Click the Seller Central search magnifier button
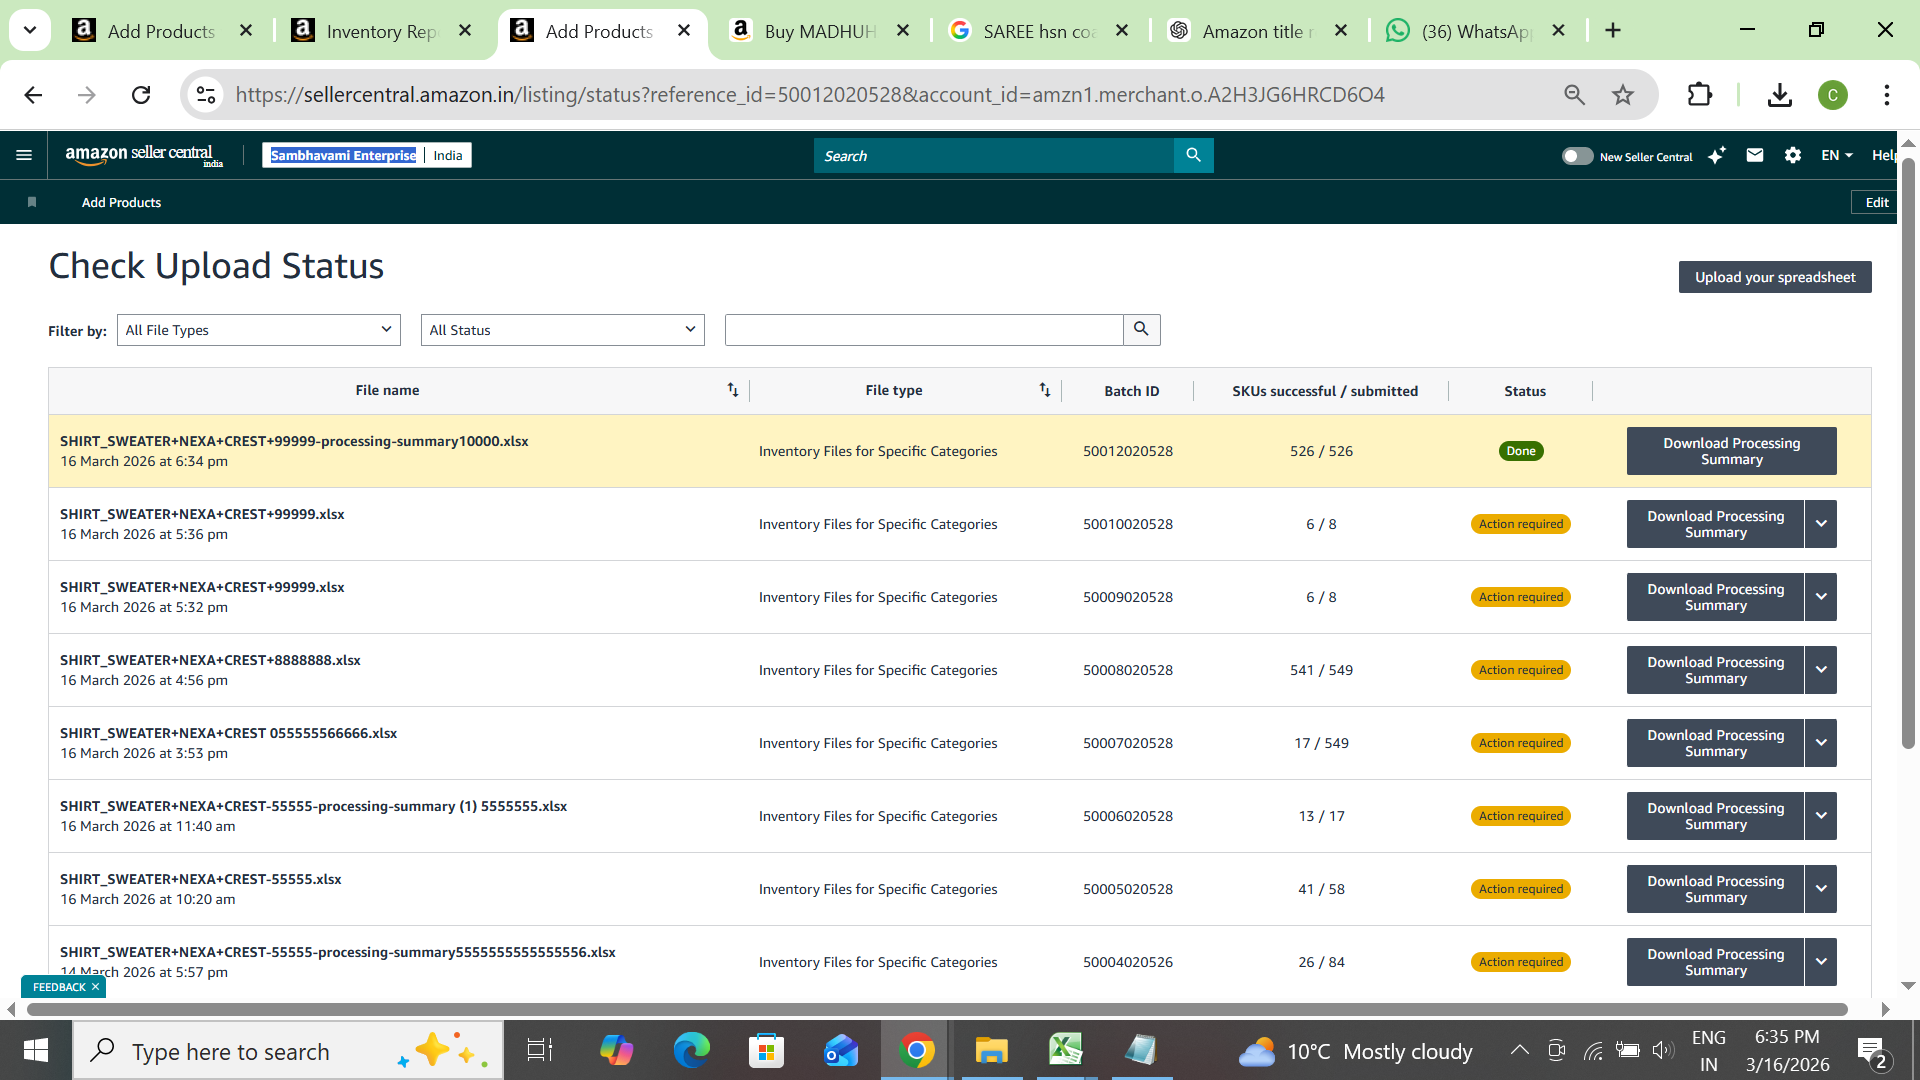This screenshot has width=1920, height=1080. click(x=1193, y=155)
